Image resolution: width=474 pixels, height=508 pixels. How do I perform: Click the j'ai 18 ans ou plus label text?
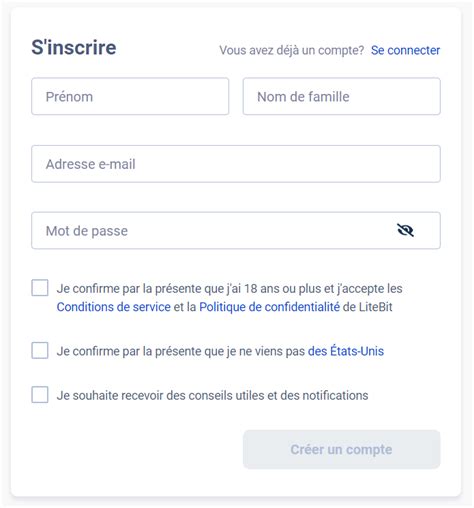pyautogui.click(x=271, y=289)
